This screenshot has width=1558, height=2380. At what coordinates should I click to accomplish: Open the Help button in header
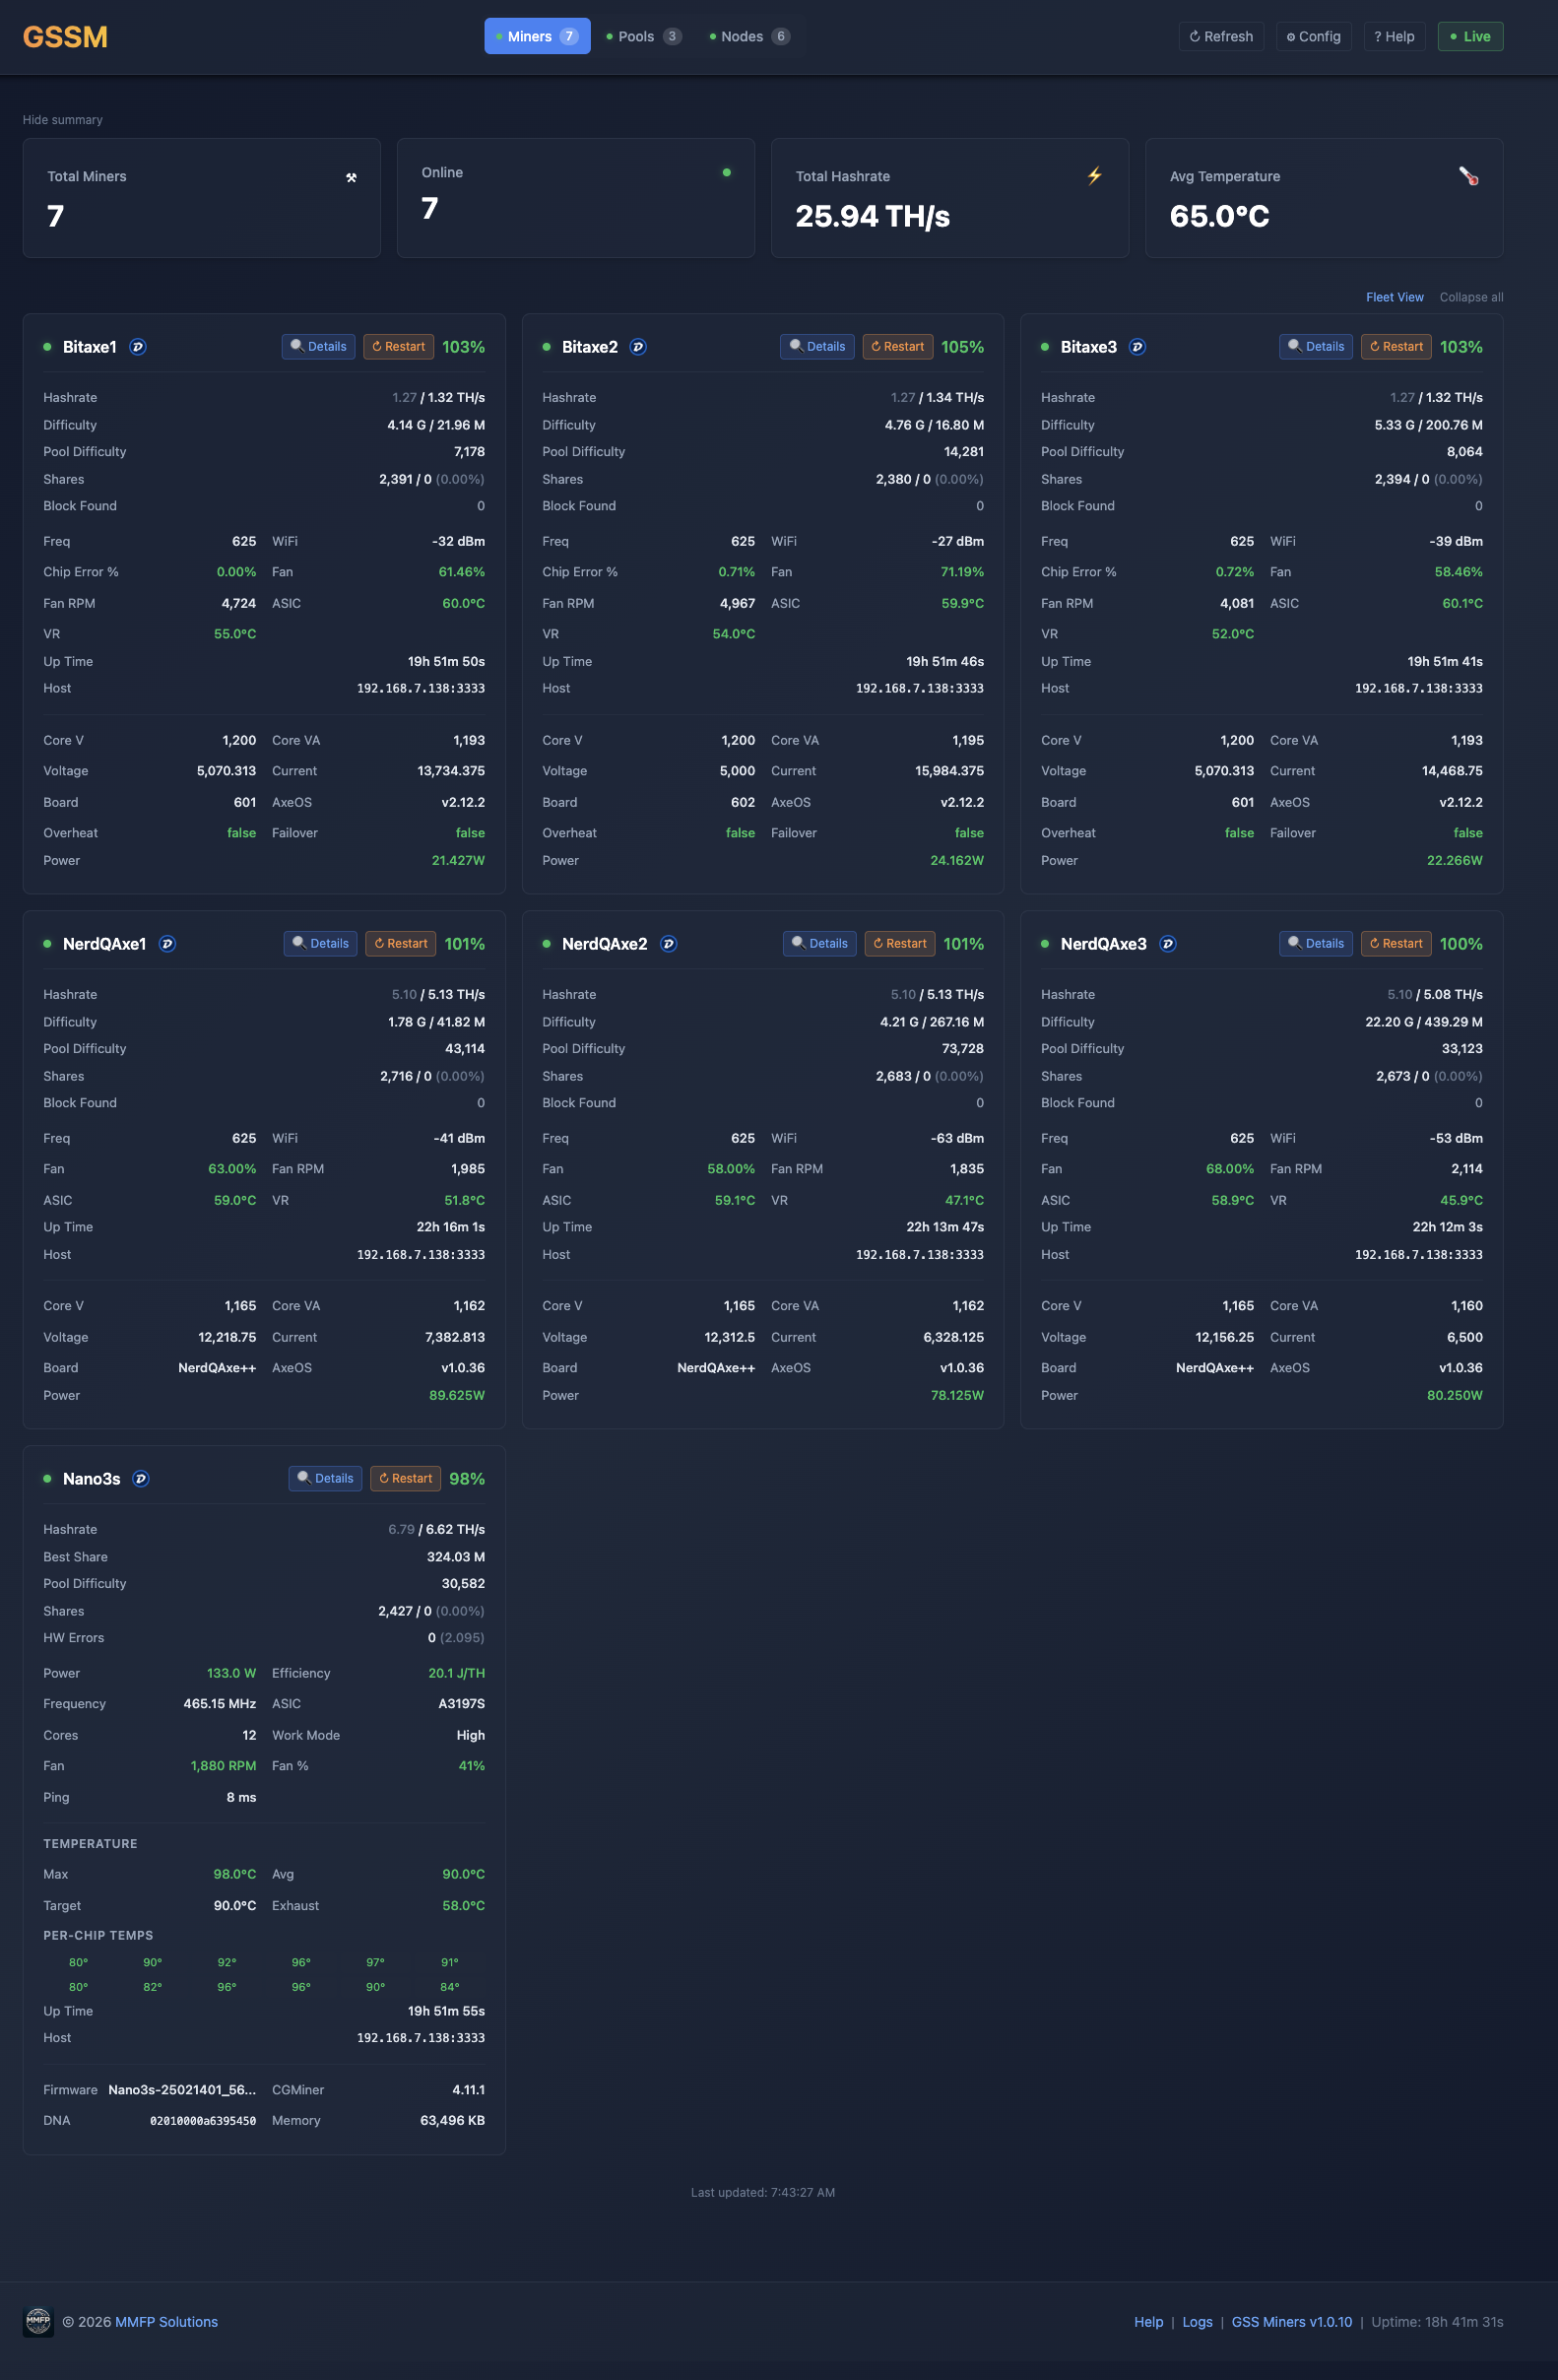[x=1394, y=36]
